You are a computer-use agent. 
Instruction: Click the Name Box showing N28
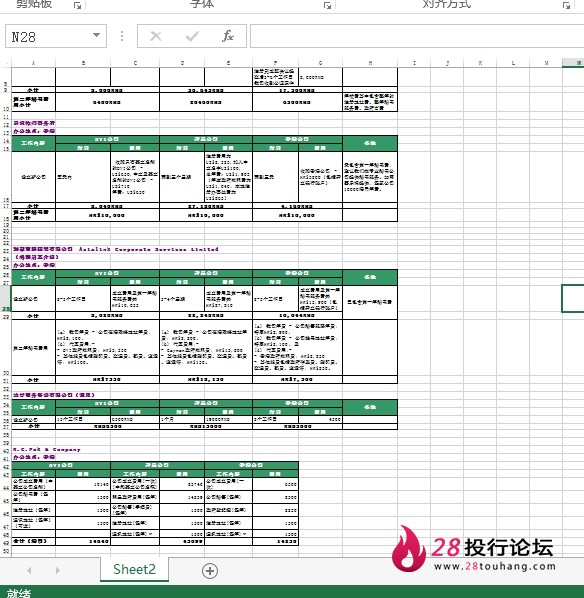56,36
